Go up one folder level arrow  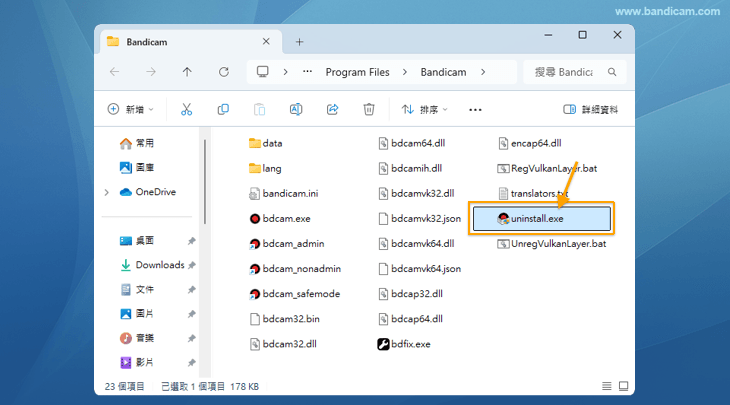coord(187,72)
